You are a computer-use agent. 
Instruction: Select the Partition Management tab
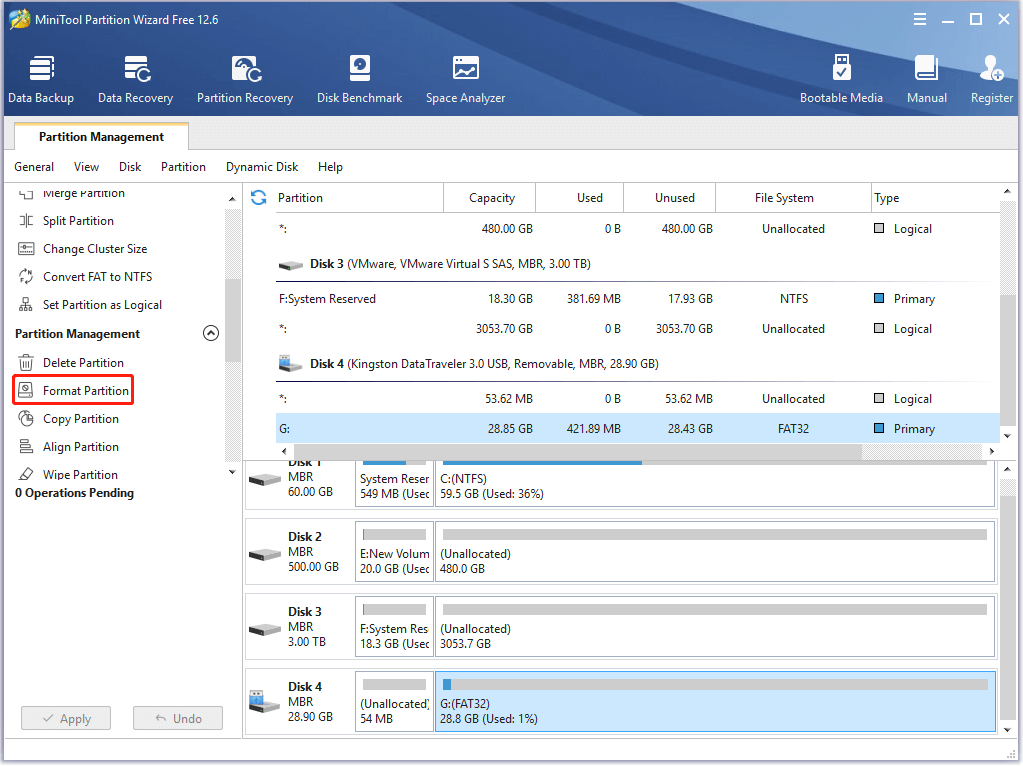pyautogui.click(x=101, y=136)
